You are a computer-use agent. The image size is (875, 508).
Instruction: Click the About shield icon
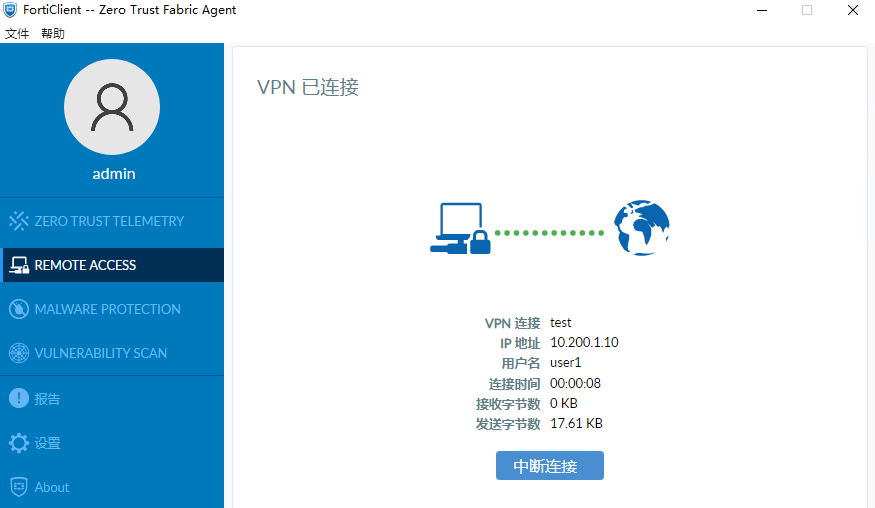[18, 487]
